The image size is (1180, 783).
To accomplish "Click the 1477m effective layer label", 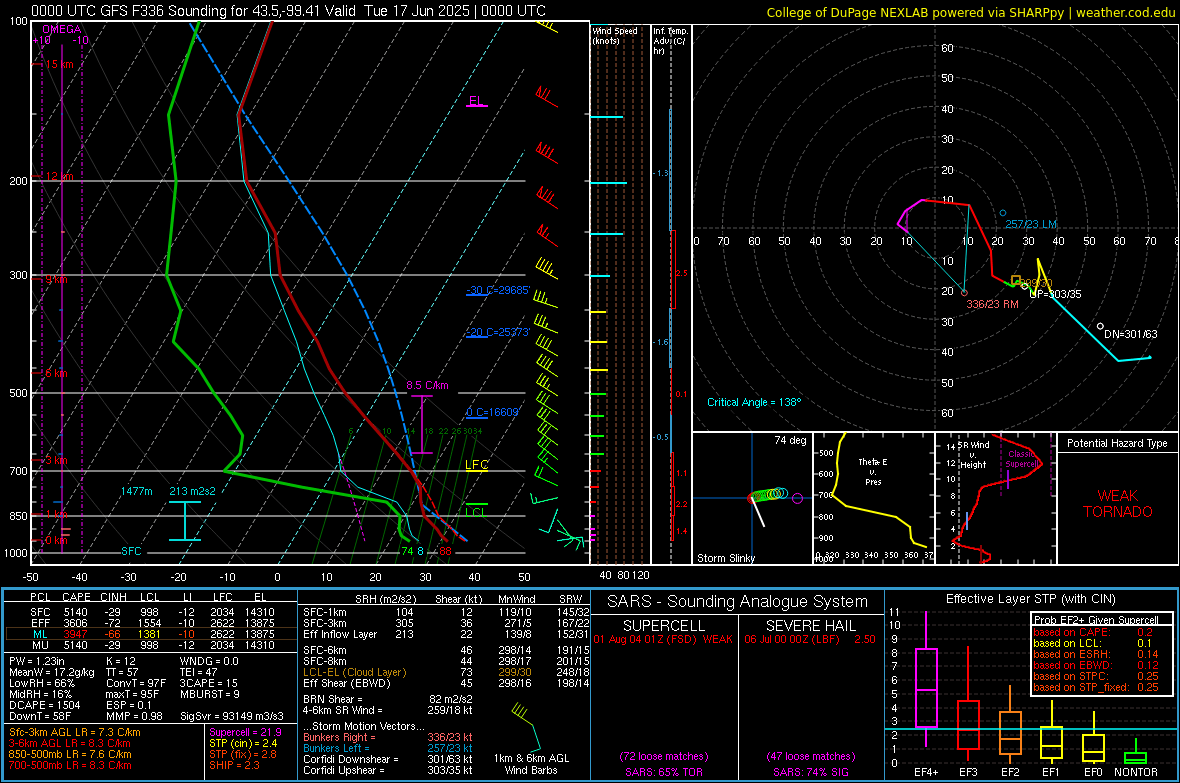I will (x=136, y=491).
